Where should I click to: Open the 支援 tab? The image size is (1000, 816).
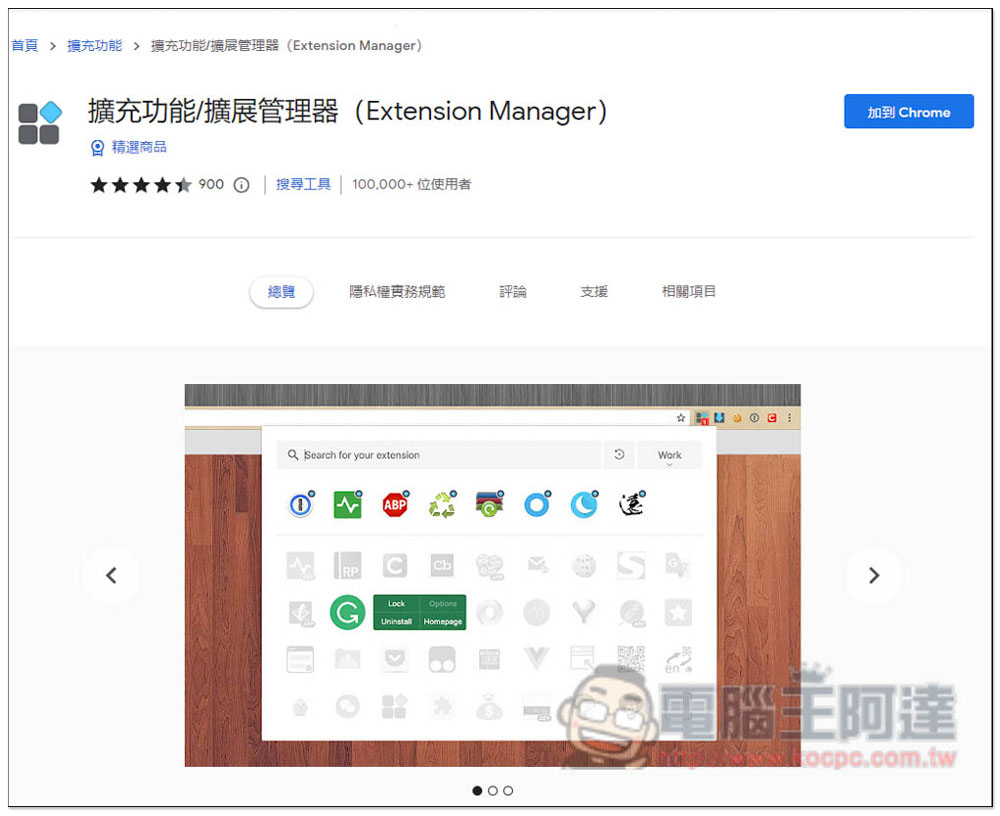click(x=594, y=292)
